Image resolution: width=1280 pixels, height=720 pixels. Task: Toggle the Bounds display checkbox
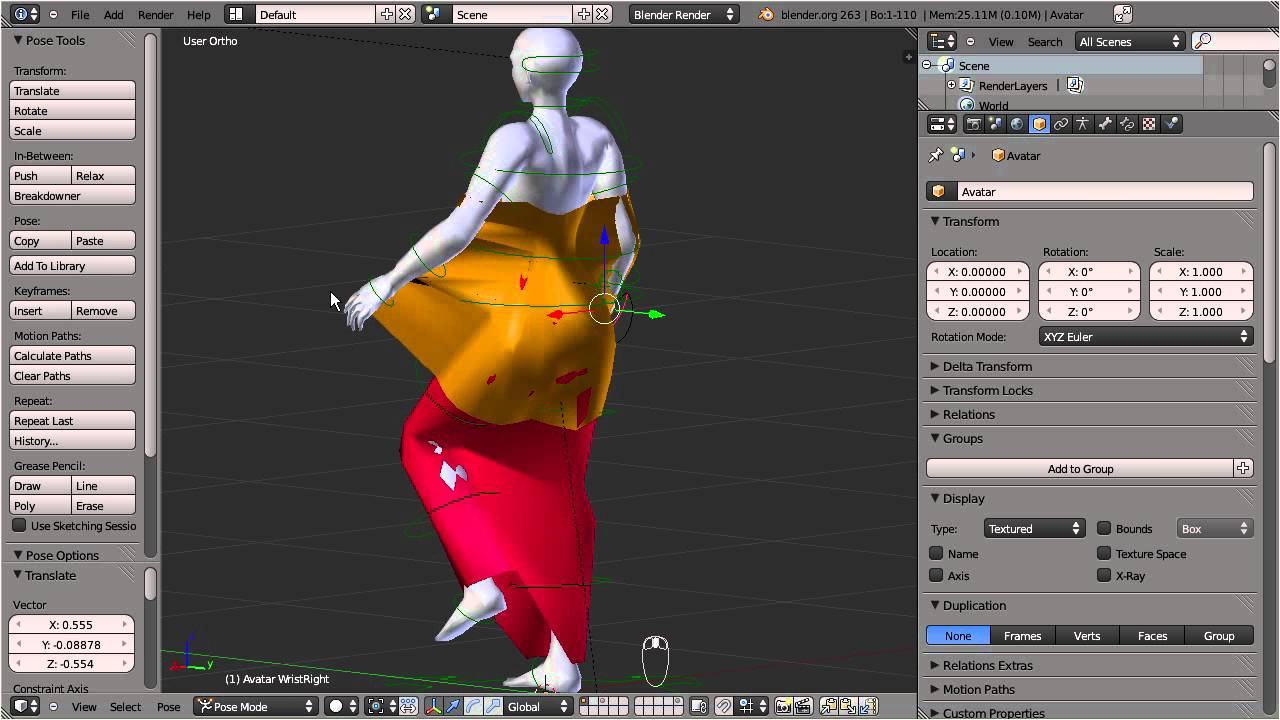pyautogui.click(x=1104, y=528)
